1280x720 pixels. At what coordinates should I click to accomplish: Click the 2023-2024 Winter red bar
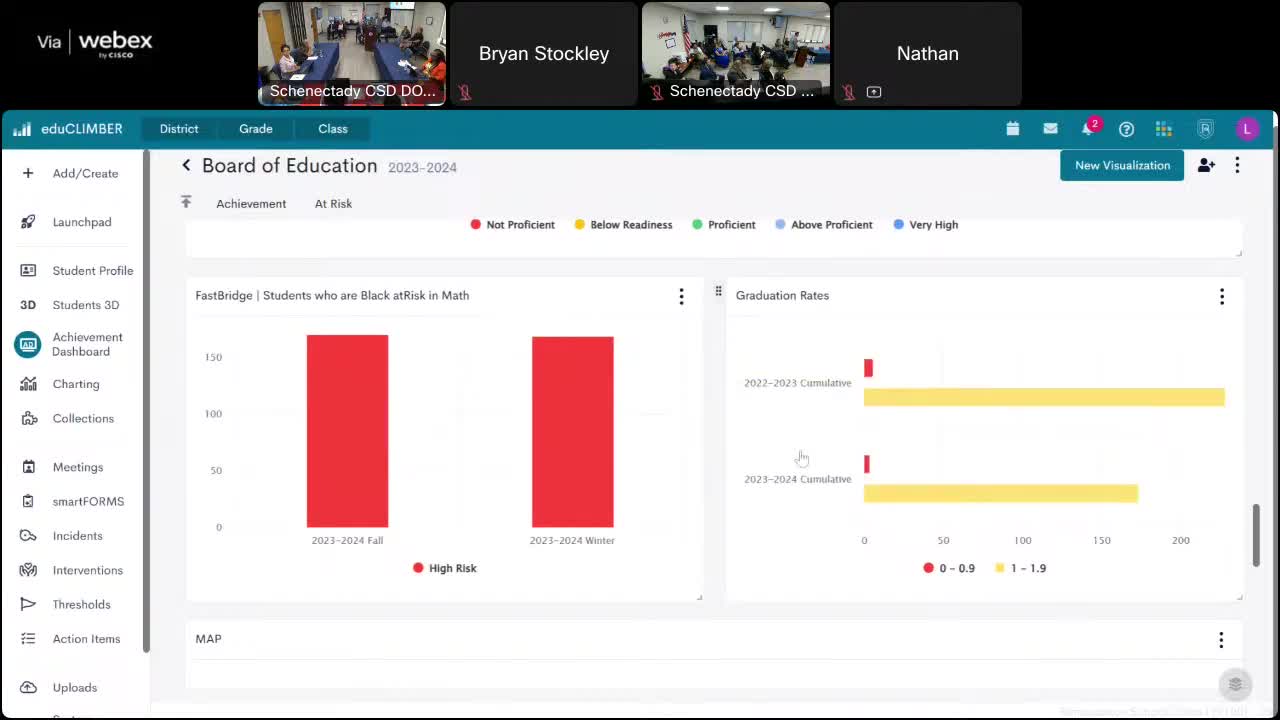click(572, 432)
